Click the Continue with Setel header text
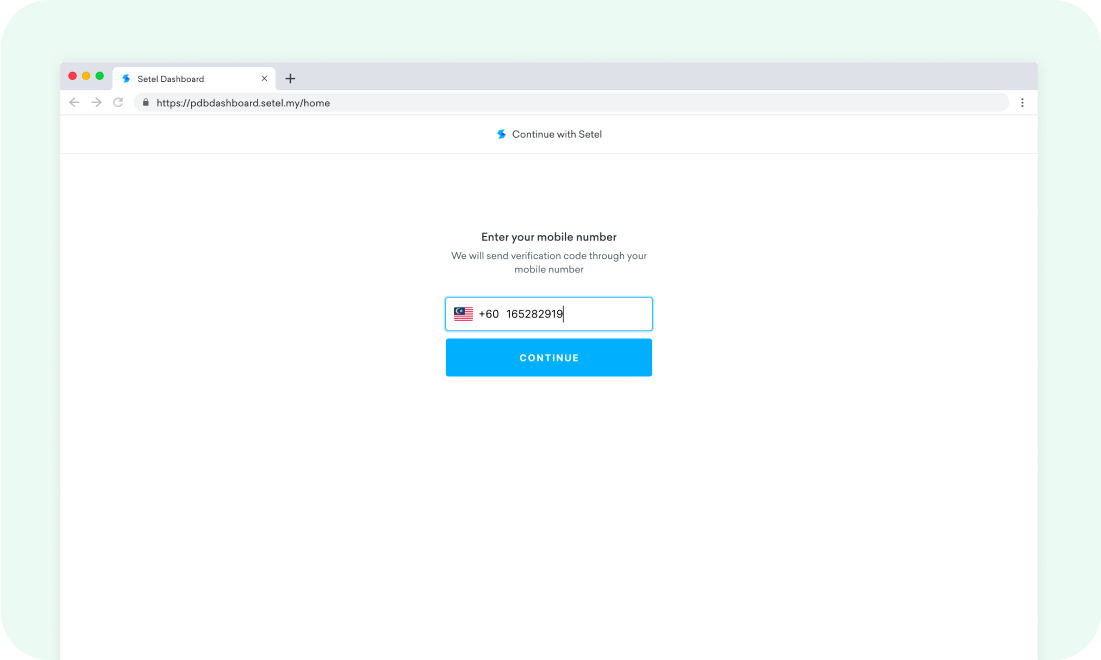 click(557, 134)
